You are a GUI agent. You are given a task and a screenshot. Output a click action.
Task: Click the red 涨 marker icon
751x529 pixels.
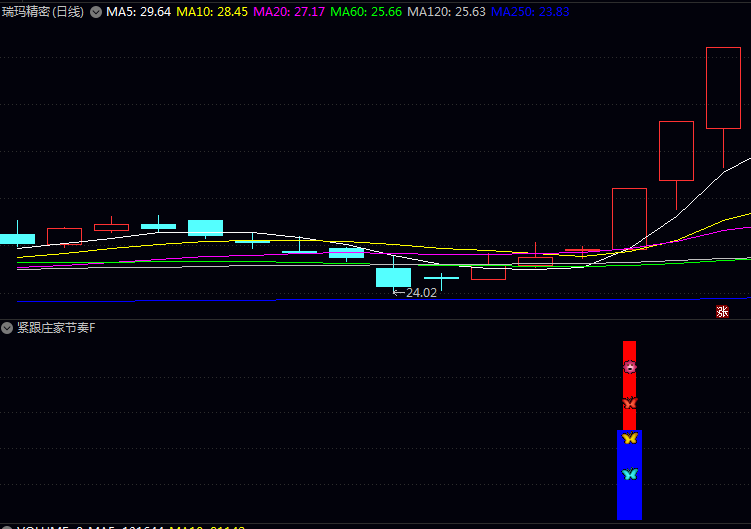[722, 311]
